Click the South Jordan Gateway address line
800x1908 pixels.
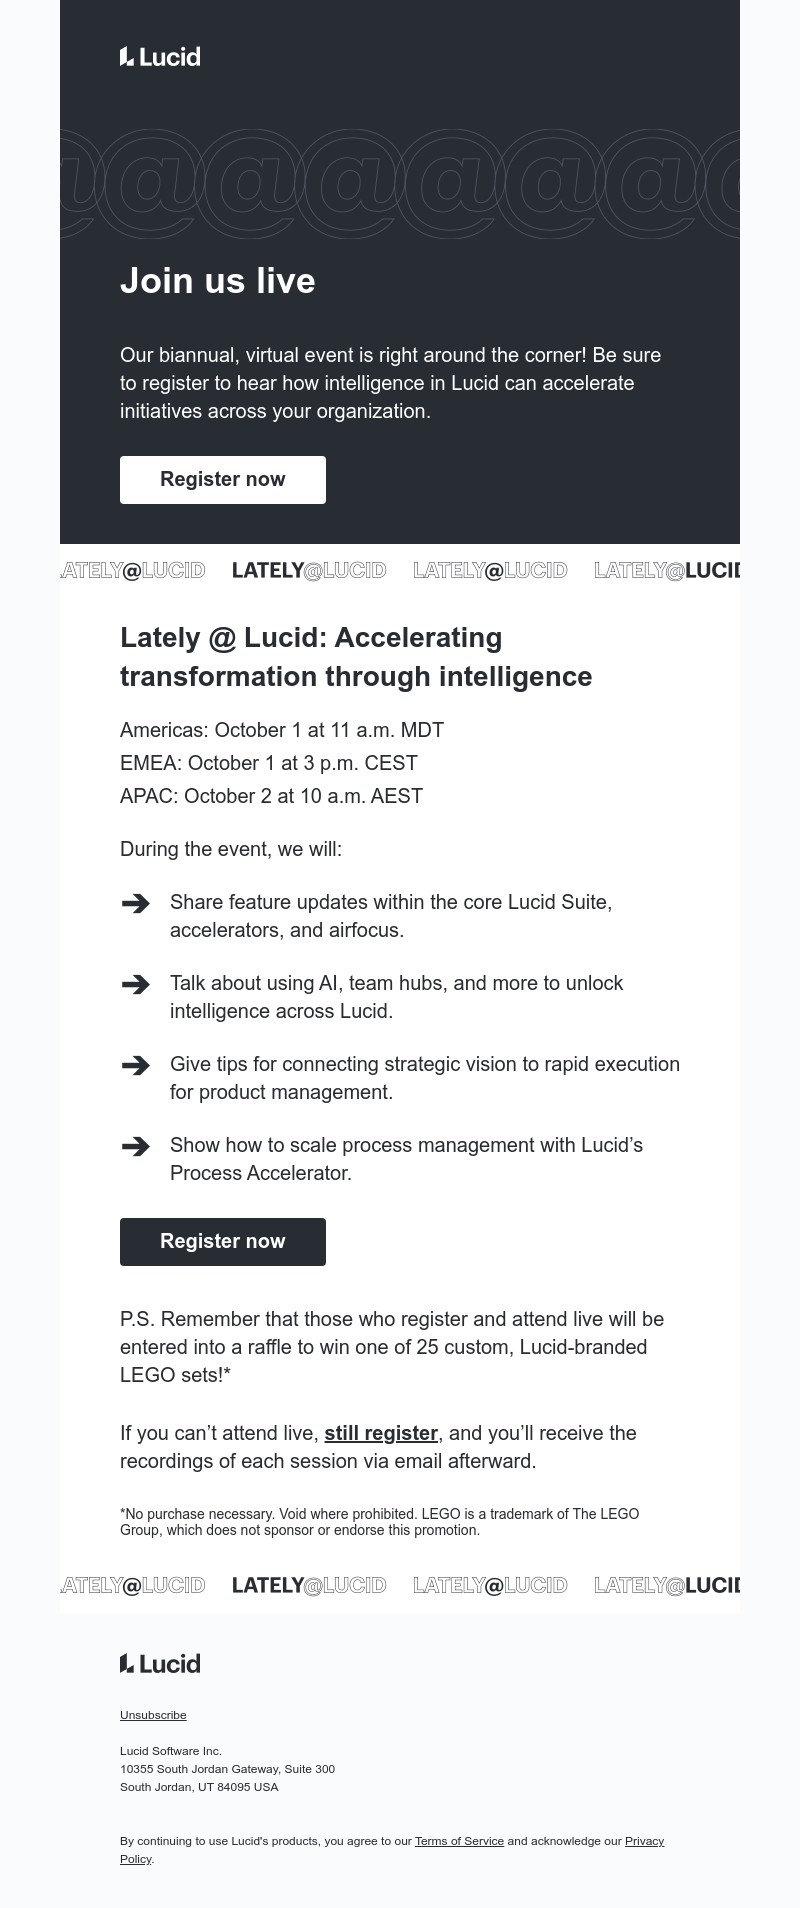(227, 1769)
